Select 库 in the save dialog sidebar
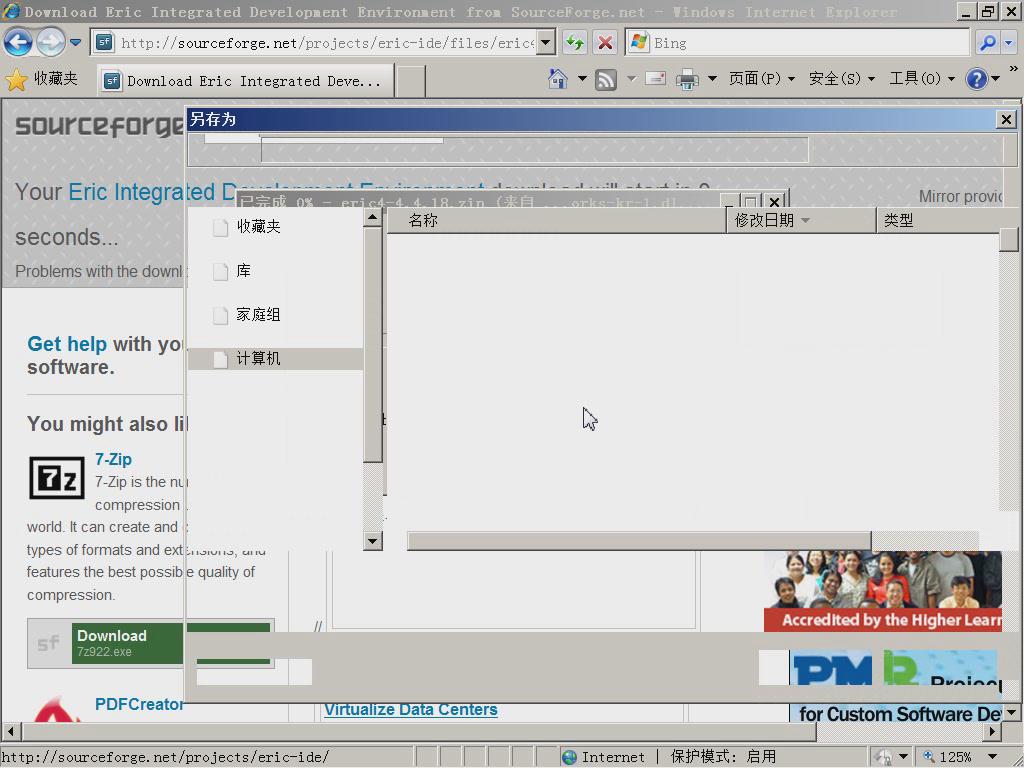 pyautogui.click(x=243, y=271)
